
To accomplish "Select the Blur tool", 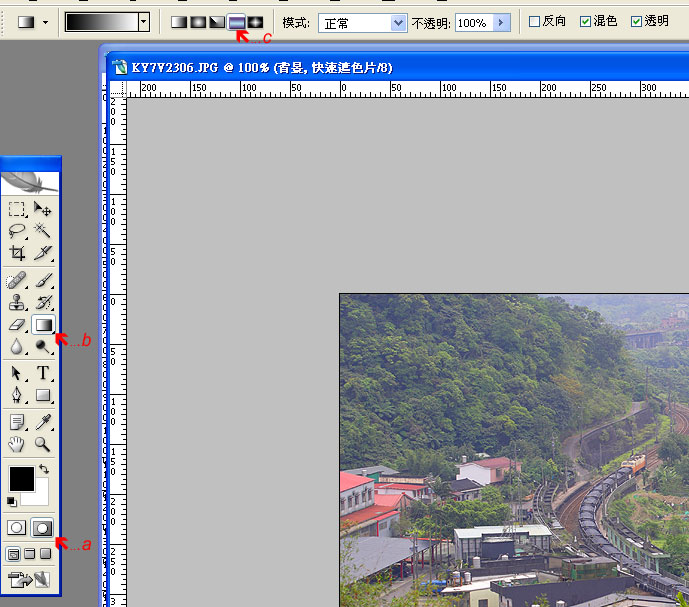I will pos(17,347).
